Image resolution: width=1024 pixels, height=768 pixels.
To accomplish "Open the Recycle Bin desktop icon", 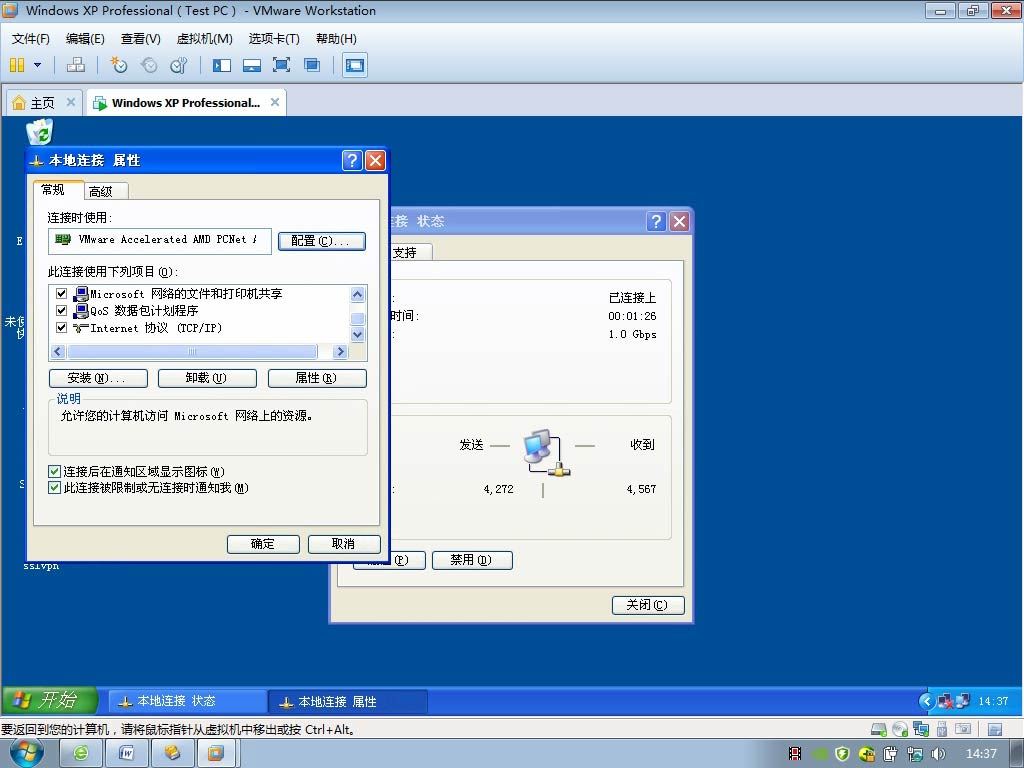I will (40, 131).
